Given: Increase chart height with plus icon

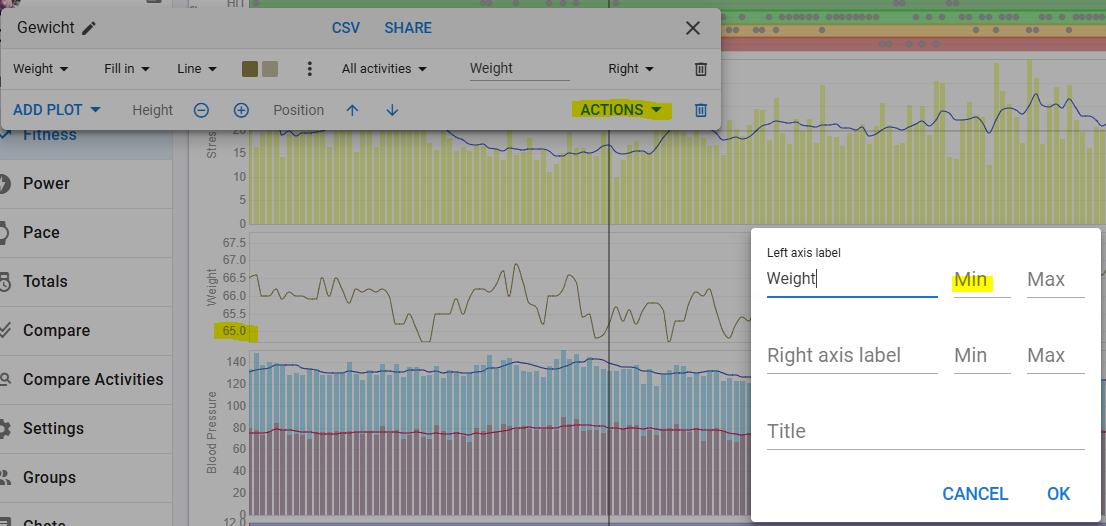Looking at the screenshot, I should tap(241, 110).
